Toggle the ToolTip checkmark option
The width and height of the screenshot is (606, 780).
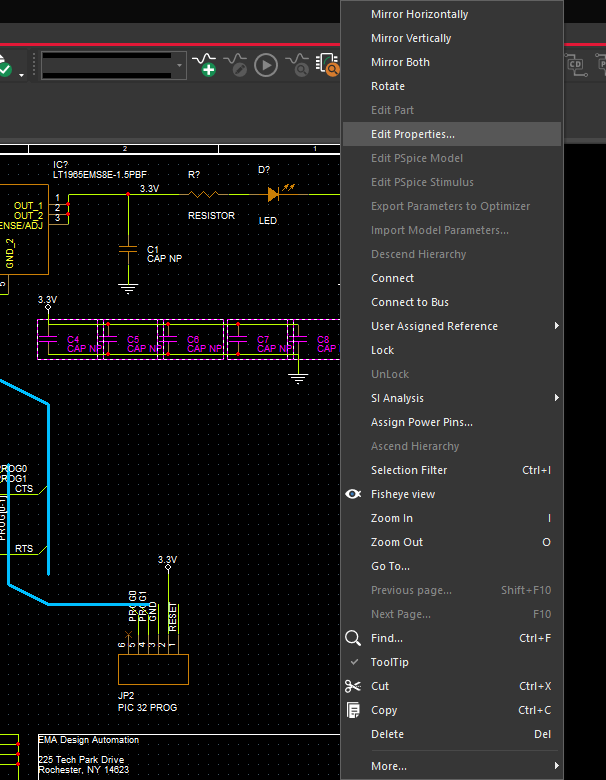click(452, 662)
